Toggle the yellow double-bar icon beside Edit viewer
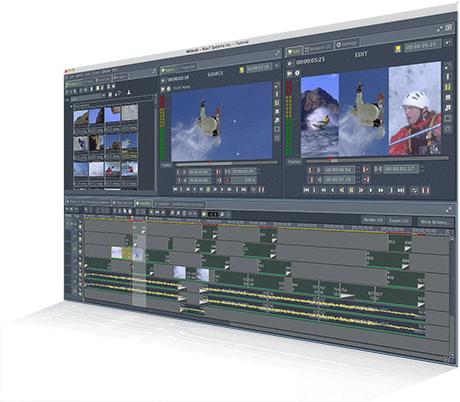The image size is (460, 402). (x=448, y=87)
